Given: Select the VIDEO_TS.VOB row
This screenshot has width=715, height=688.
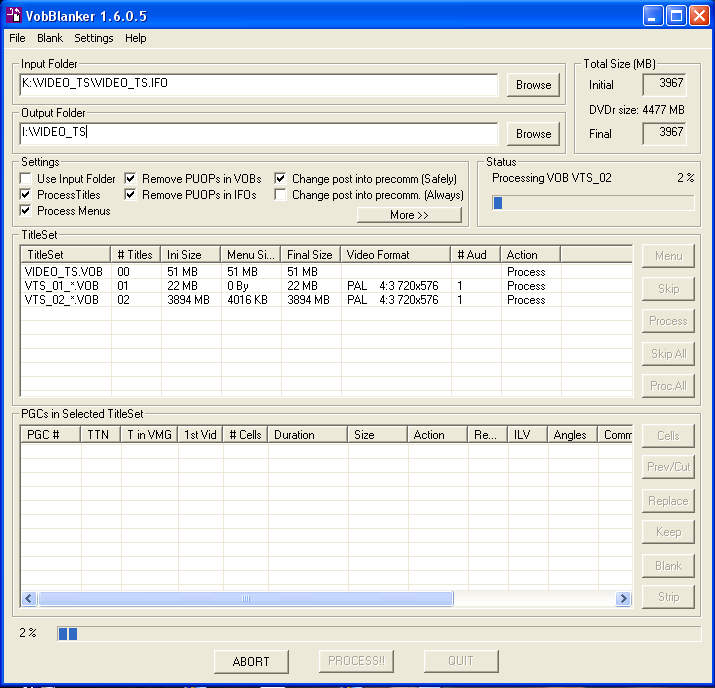Looking at the screenshot, I should click(x=326, y=272).
